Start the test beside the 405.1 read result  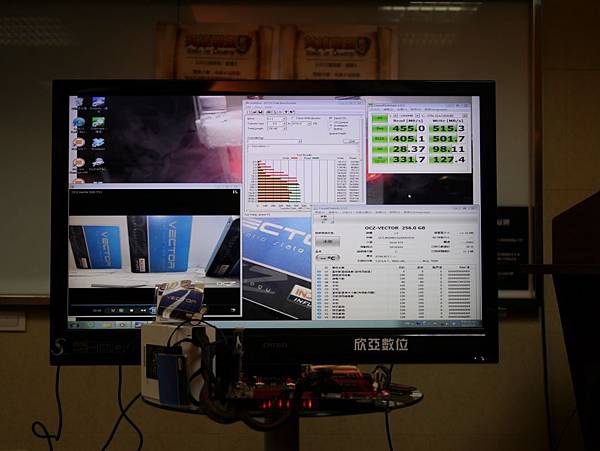(x=380, y=139)
